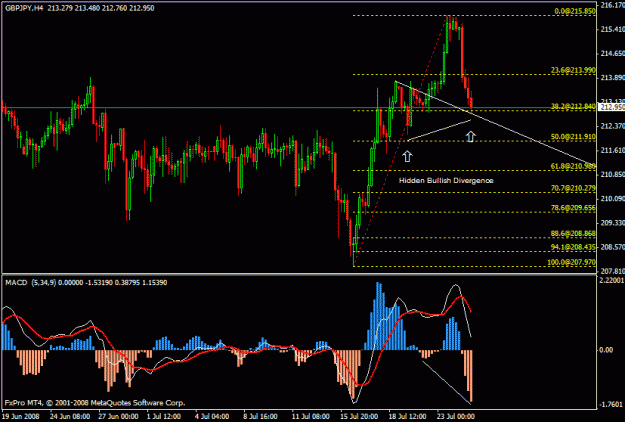
Task: Select the 23.6@213.990 Fibonacci level label
Action: point(573,70)
